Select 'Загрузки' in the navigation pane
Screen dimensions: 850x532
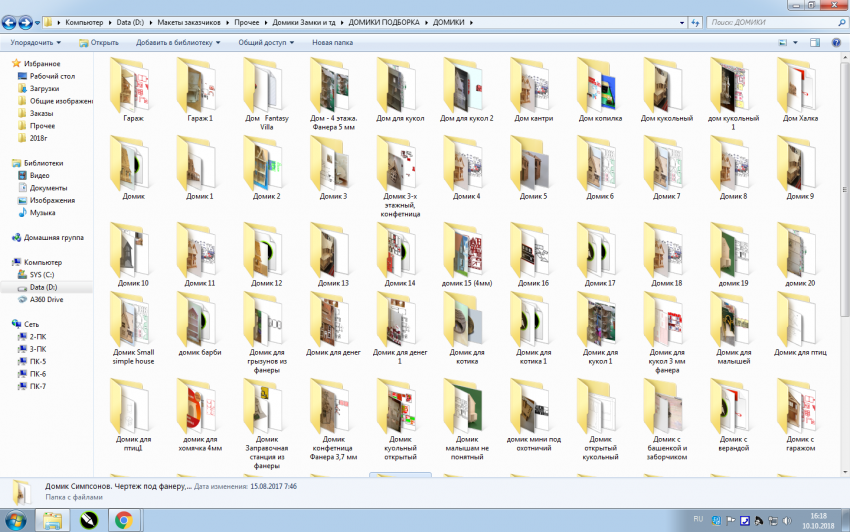click(44, 88)
